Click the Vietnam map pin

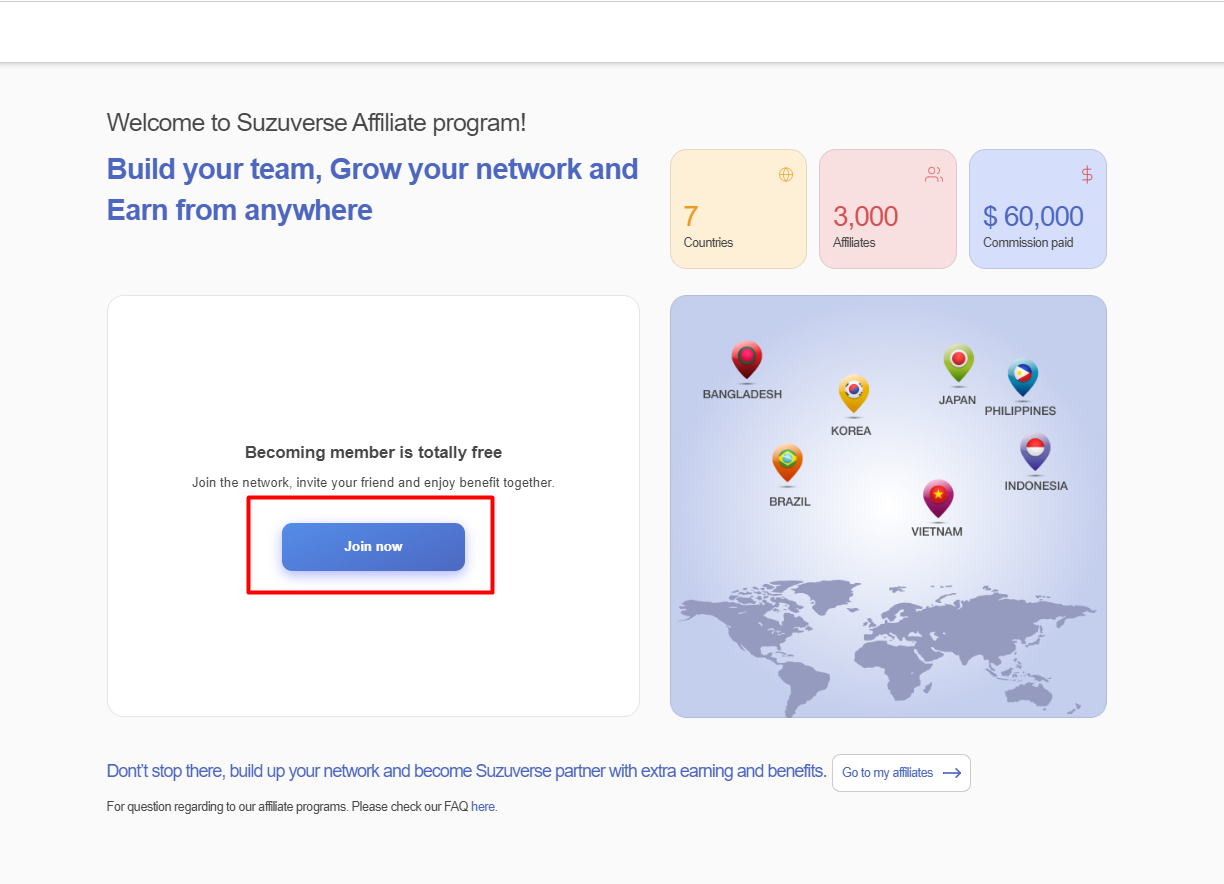click(x=938, y=498)
